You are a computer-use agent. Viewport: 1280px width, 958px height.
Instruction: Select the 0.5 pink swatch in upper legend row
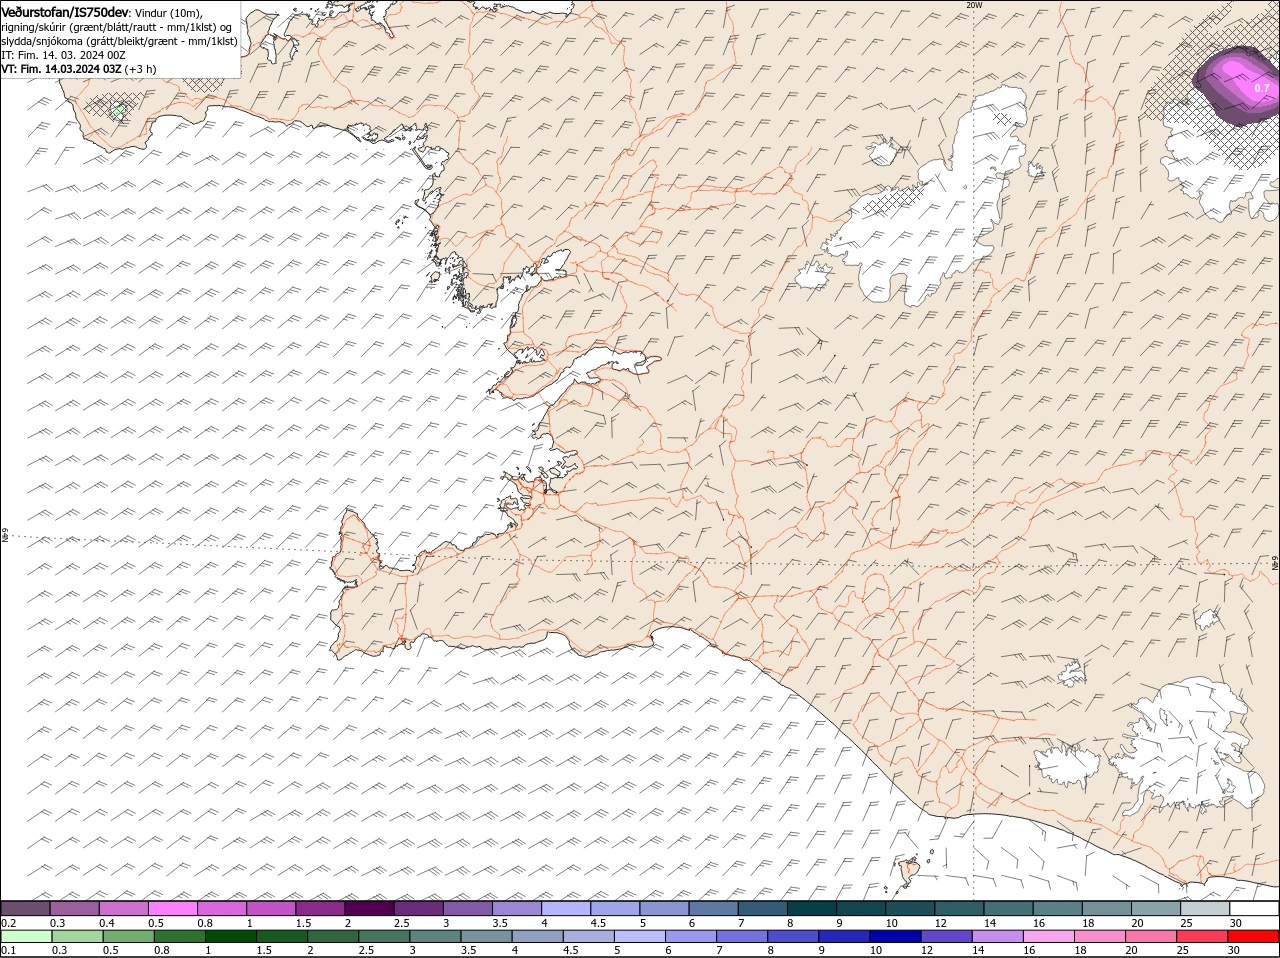172,908
